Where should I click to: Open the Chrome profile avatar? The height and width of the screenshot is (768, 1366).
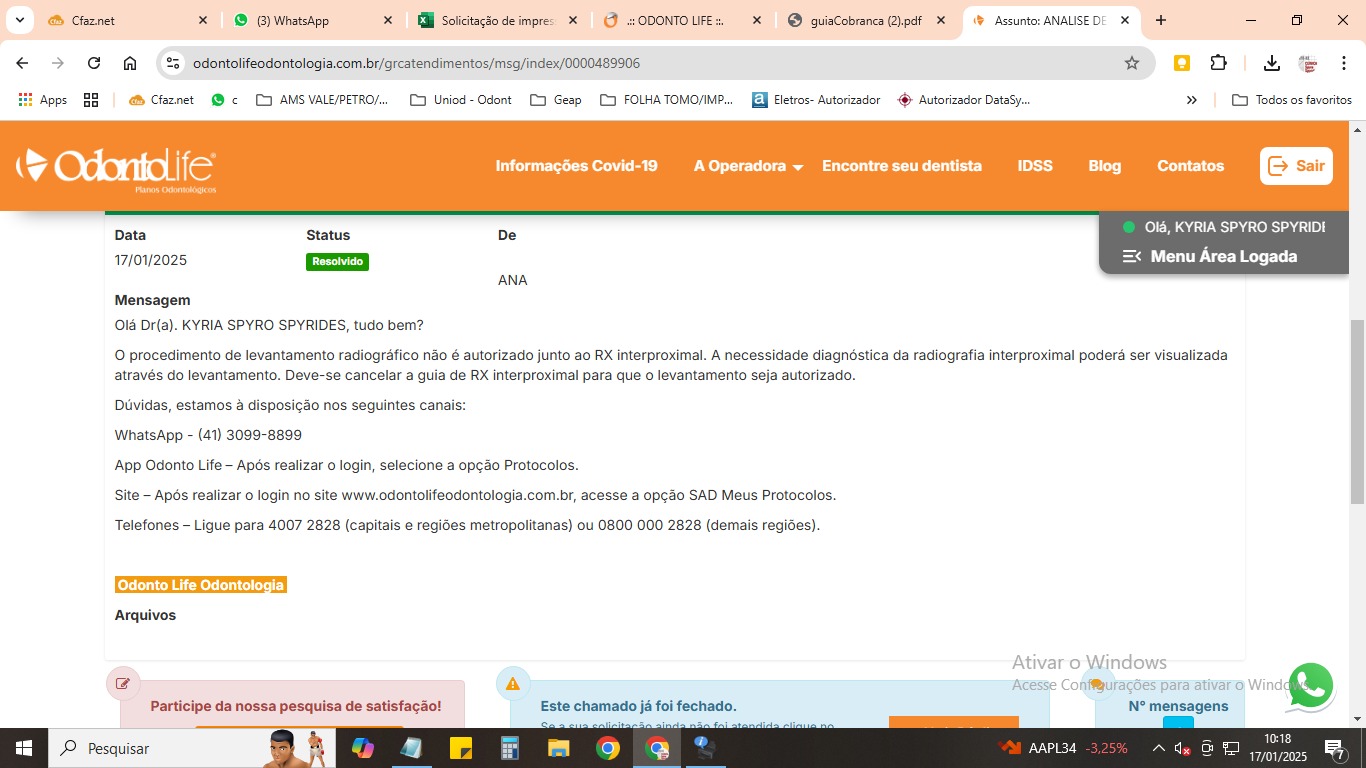(1308, 63)
